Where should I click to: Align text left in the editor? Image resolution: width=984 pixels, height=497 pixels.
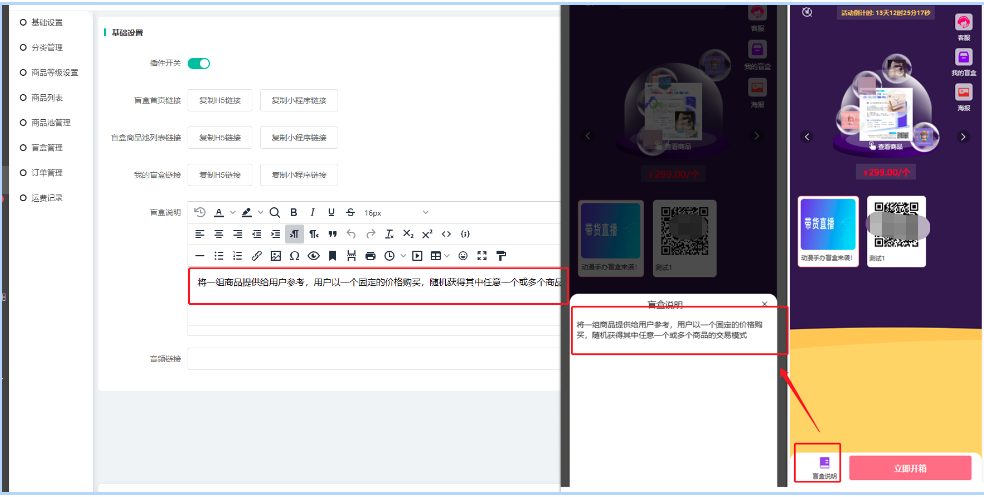point(200,234)
